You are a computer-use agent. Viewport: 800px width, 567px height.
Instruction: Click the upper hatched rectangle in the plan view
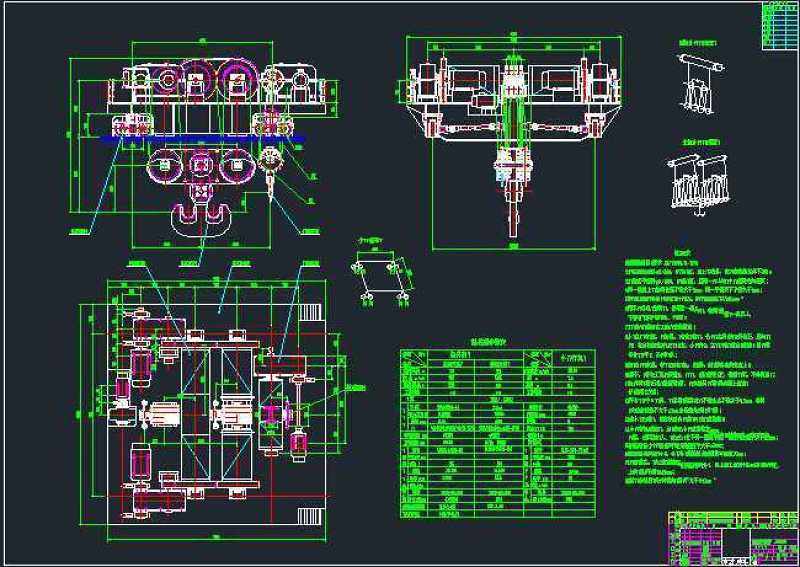tap(309, 311)
